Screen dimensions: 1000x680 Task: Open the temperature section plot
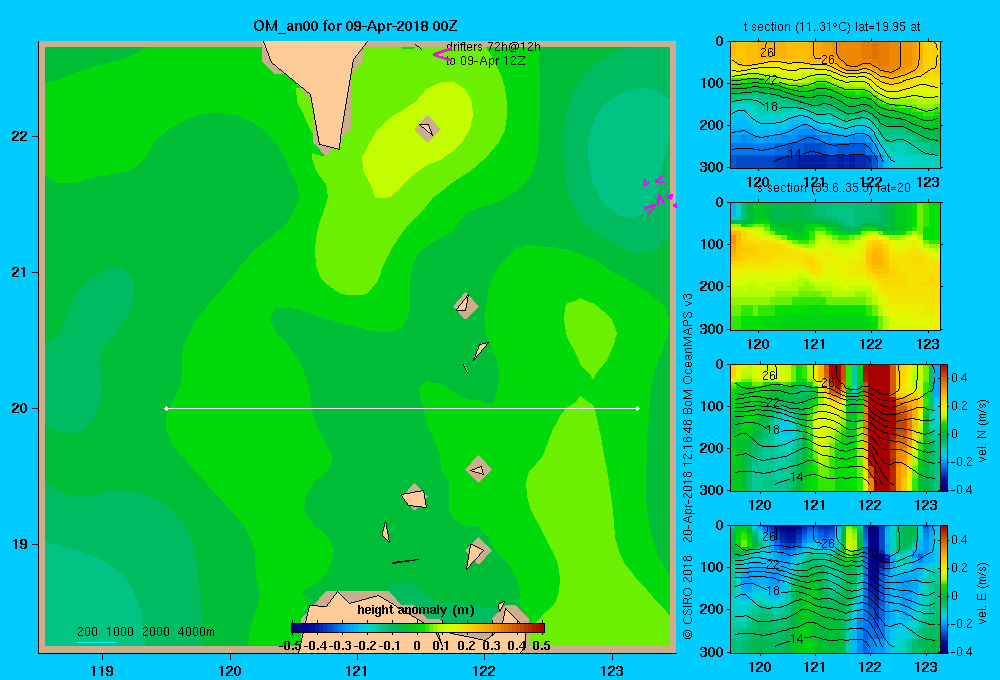(x=835, y=105)
